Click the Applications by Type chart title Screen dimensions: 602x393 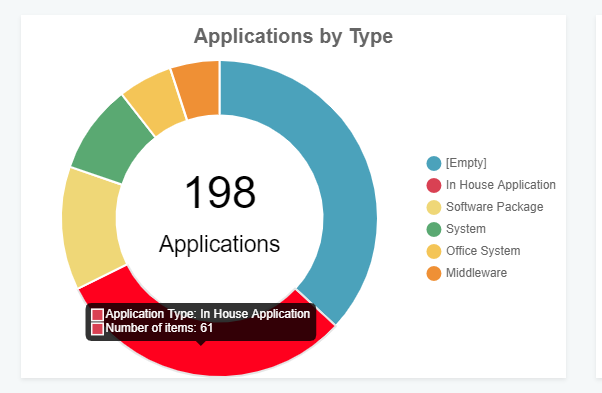293,36
